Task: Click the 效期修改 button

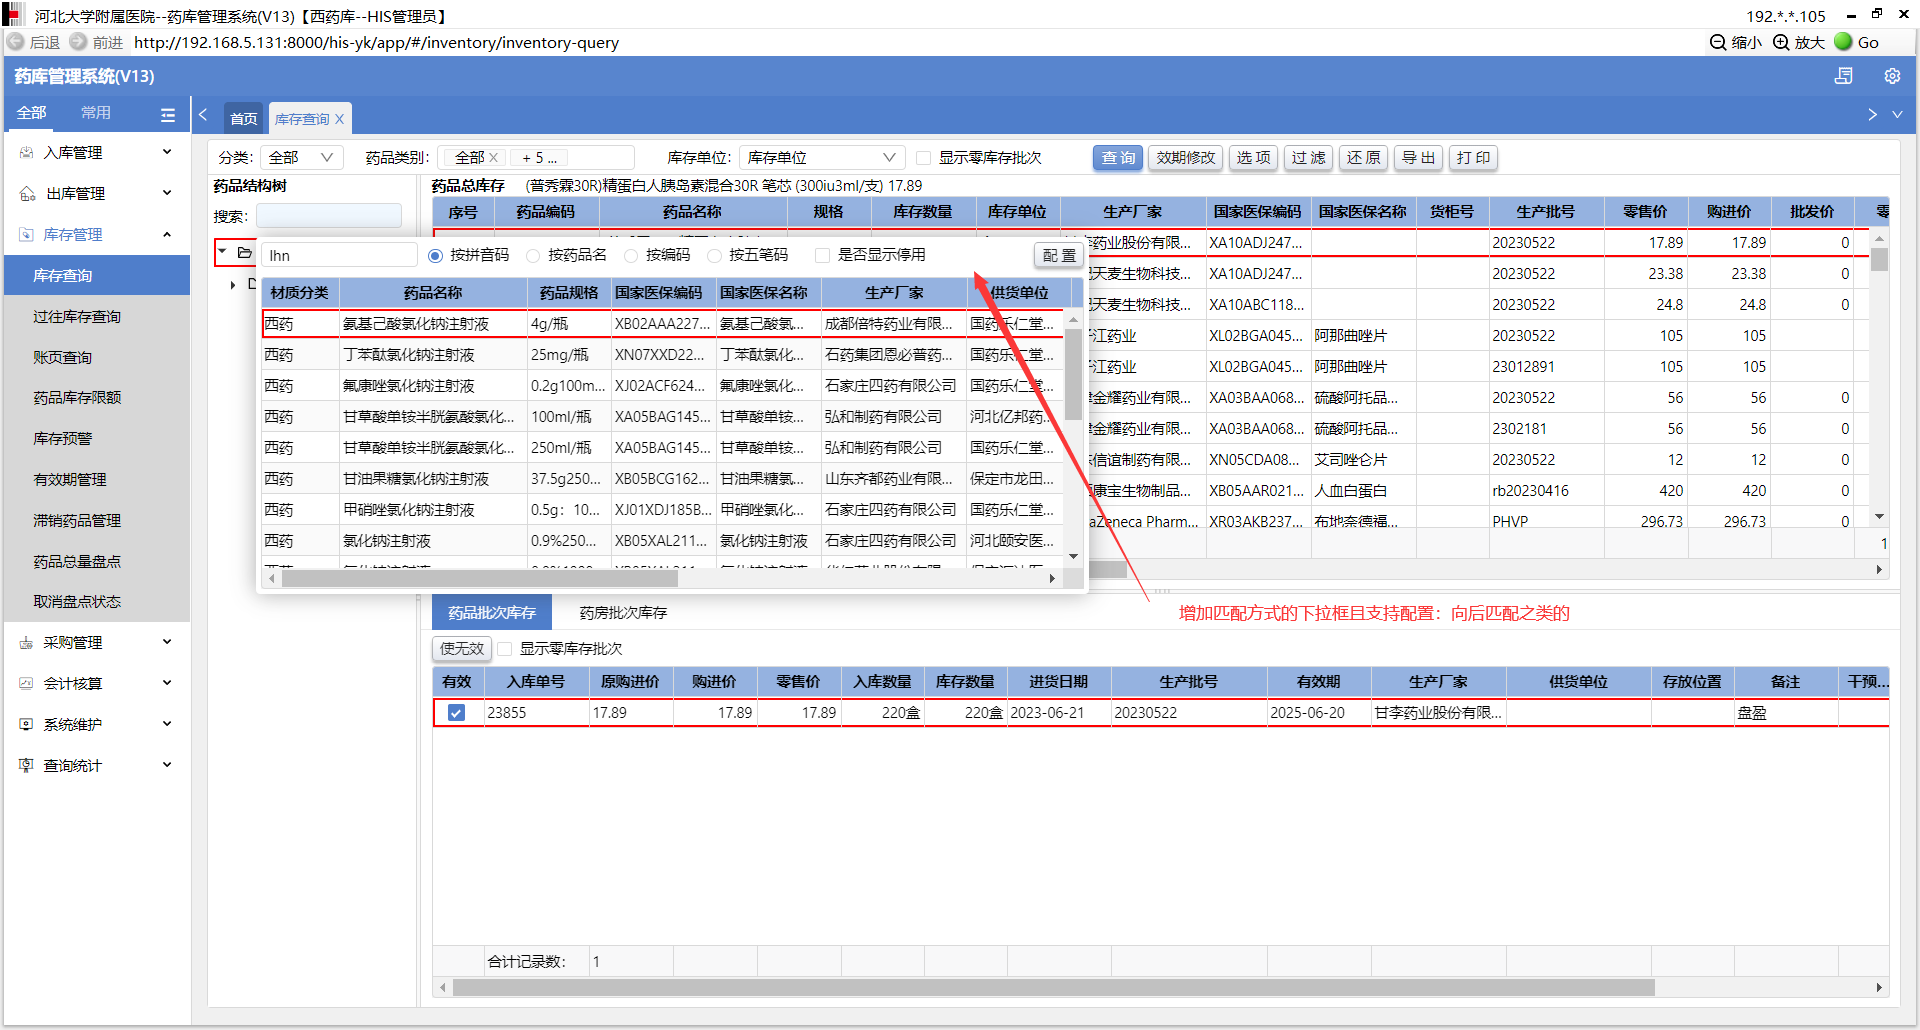Action: 1186,158
